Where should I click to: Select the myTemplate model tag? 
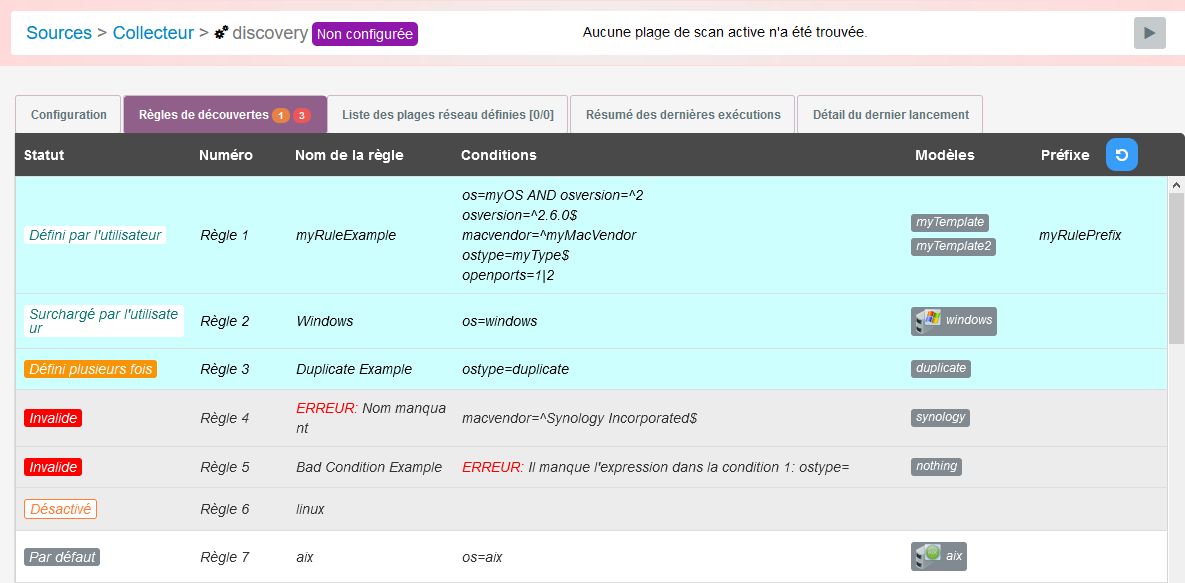click(x=949, y=222)
